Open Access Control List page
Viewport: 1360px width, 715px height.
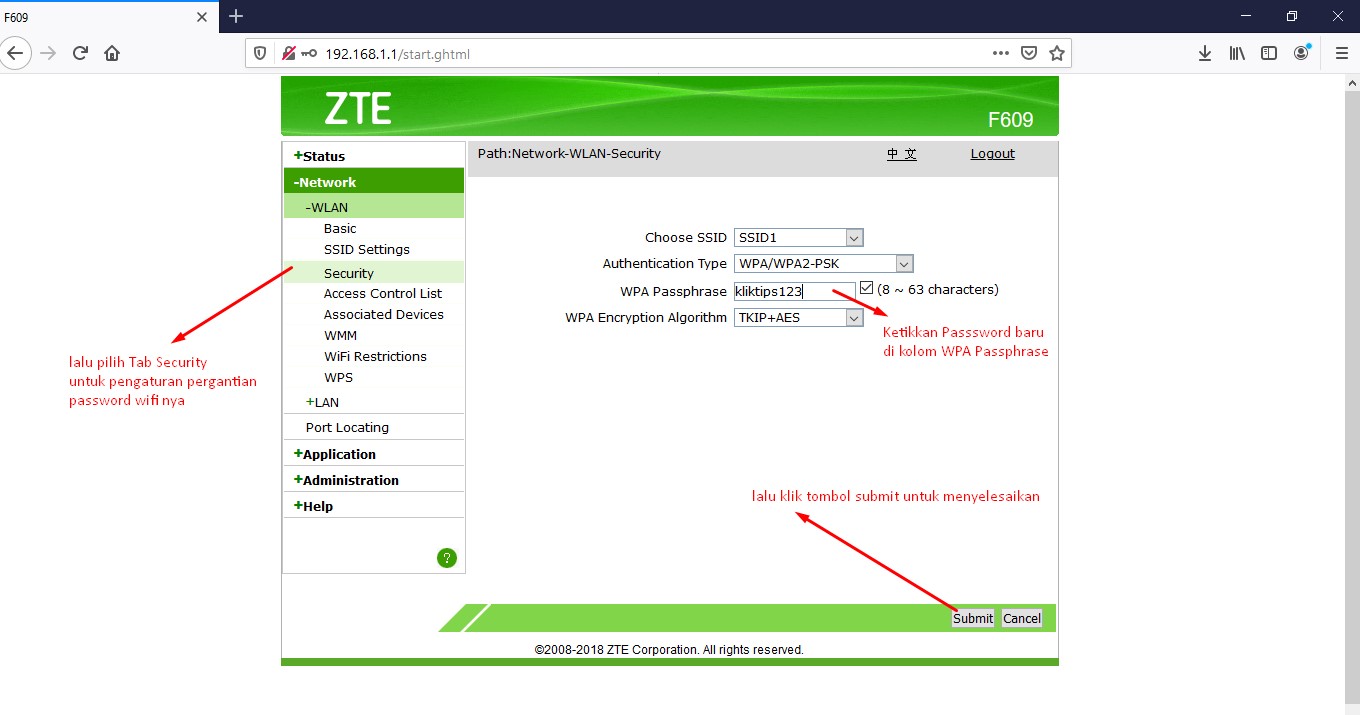coord(383,294)
